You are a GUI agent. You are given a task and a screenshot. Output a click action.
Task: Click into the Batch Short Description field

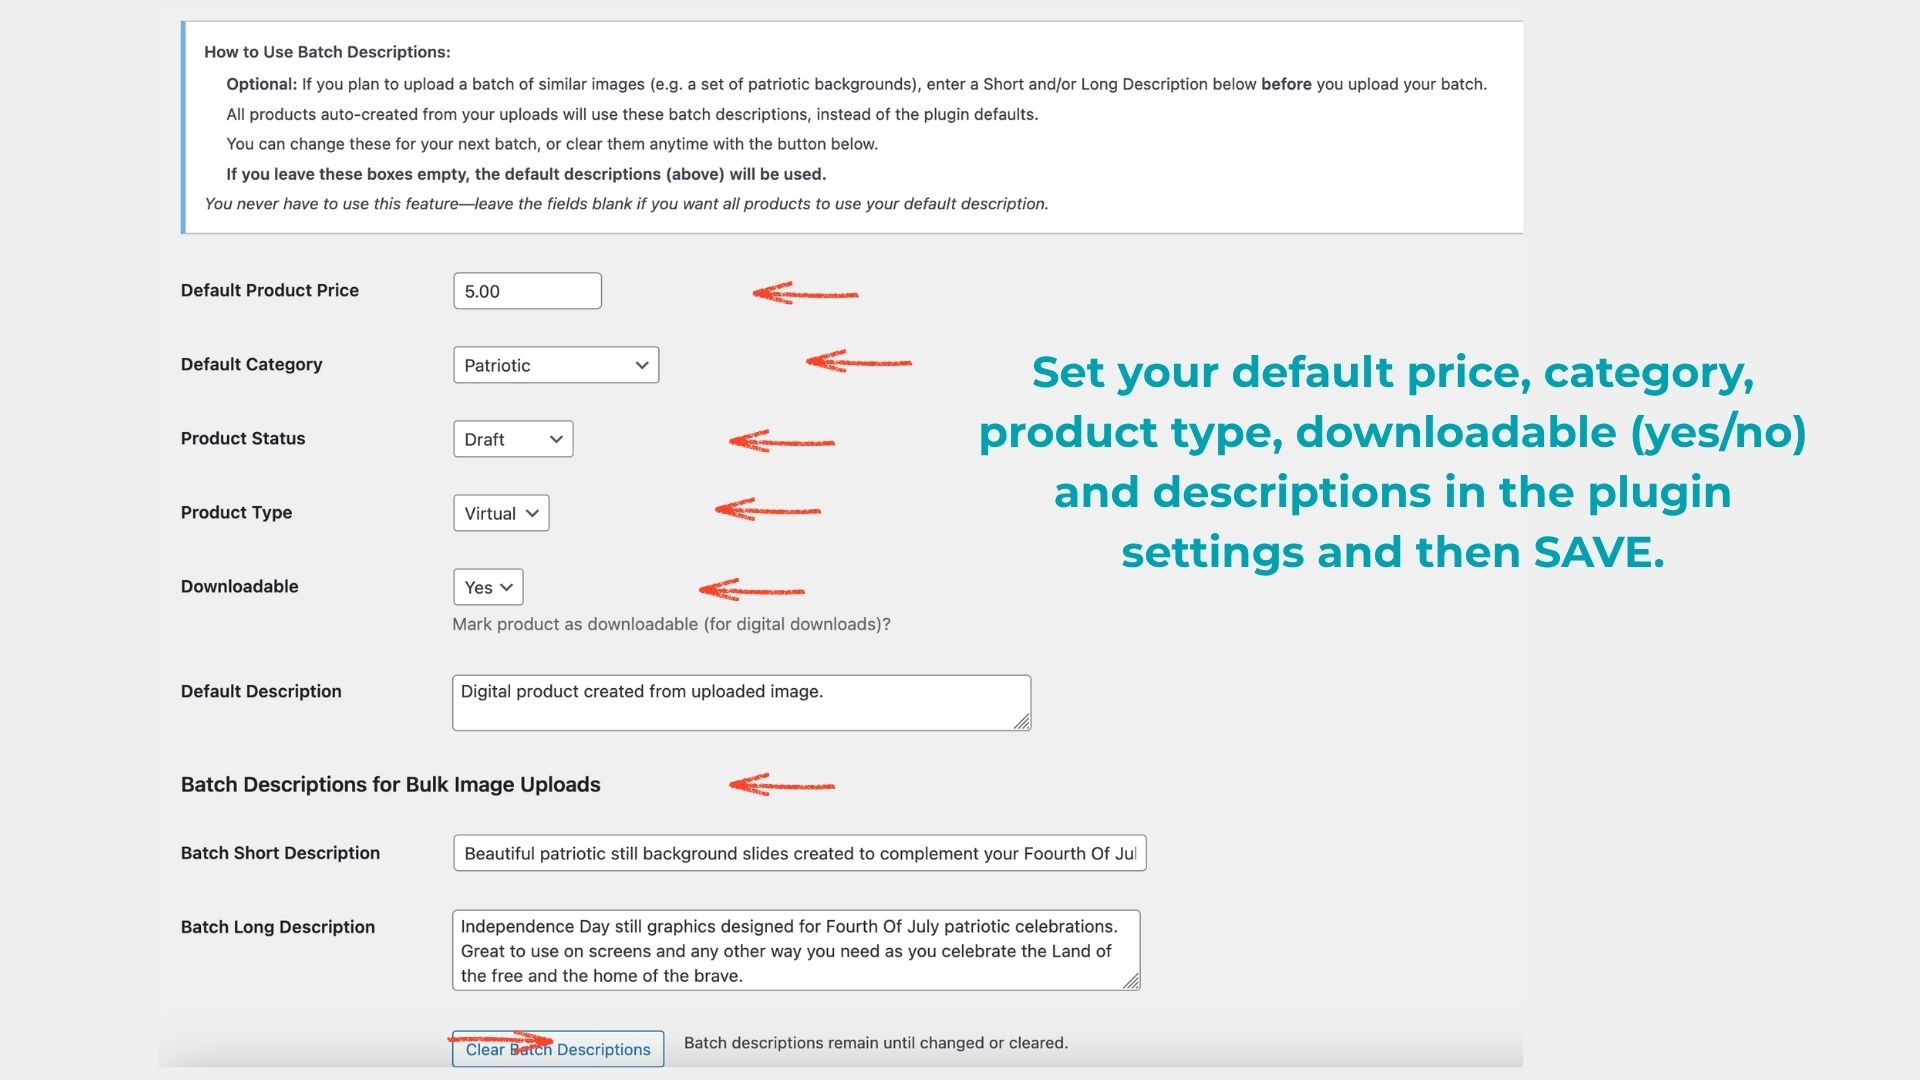coord(799,853)
